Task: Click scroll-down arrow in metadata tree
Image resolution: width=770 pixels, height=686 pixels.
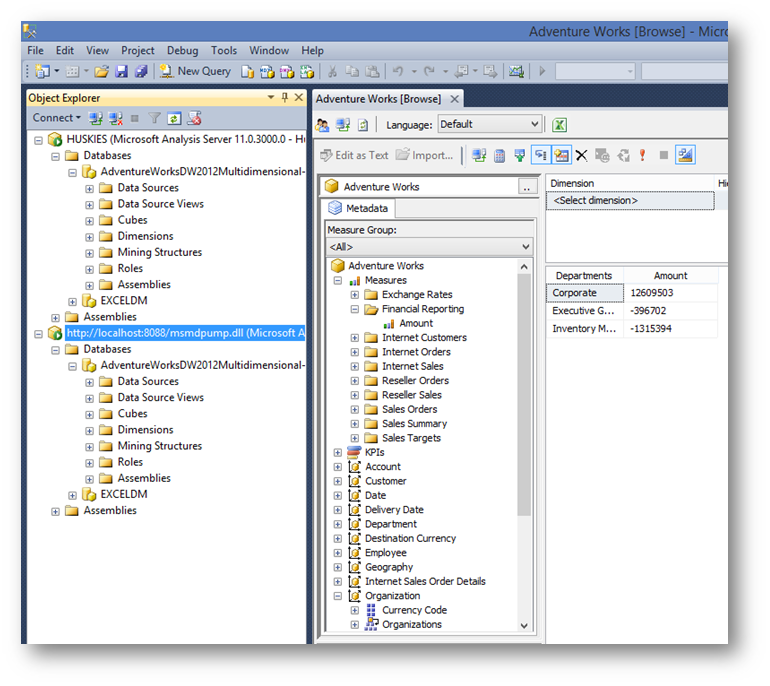Action: [x=524, y=626]
